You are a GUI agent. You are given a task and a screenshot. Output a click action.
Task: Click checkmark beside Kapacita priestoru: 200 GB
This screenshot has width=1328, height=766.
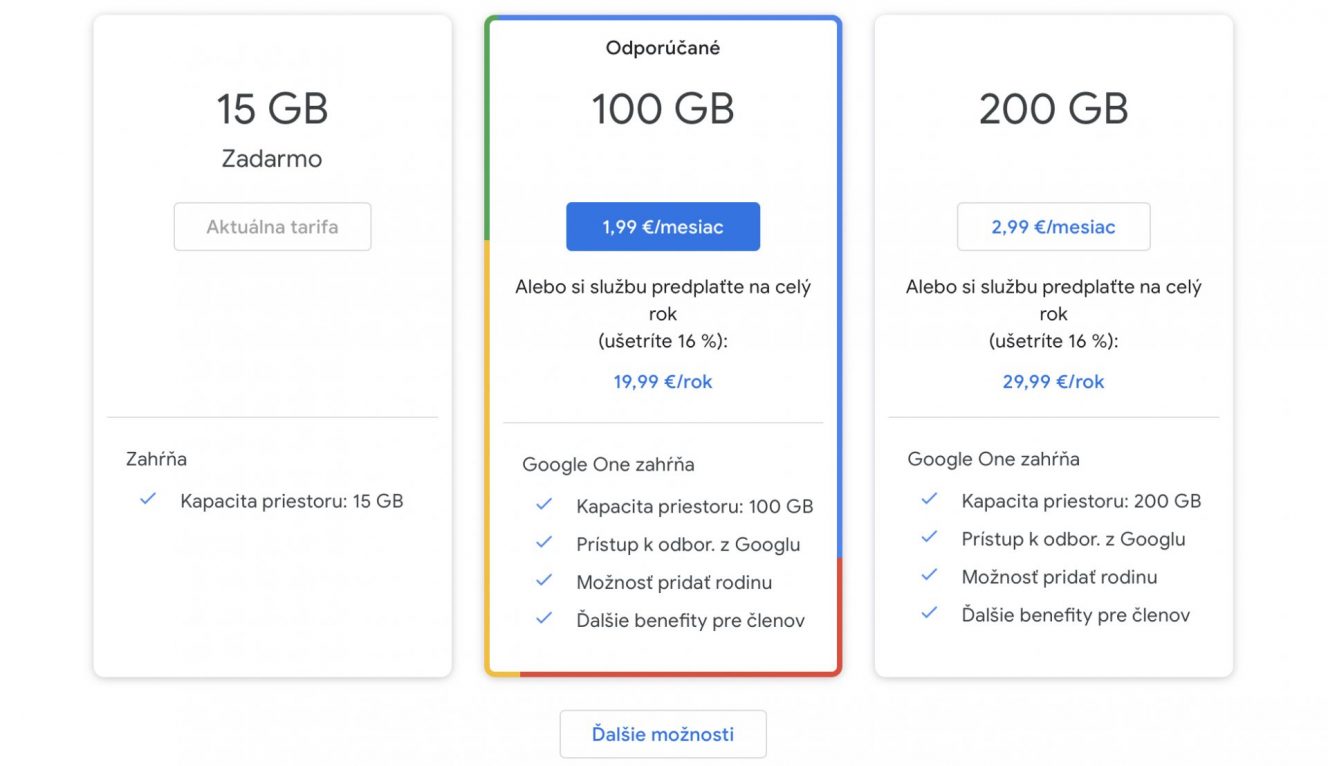click(929, 498)
